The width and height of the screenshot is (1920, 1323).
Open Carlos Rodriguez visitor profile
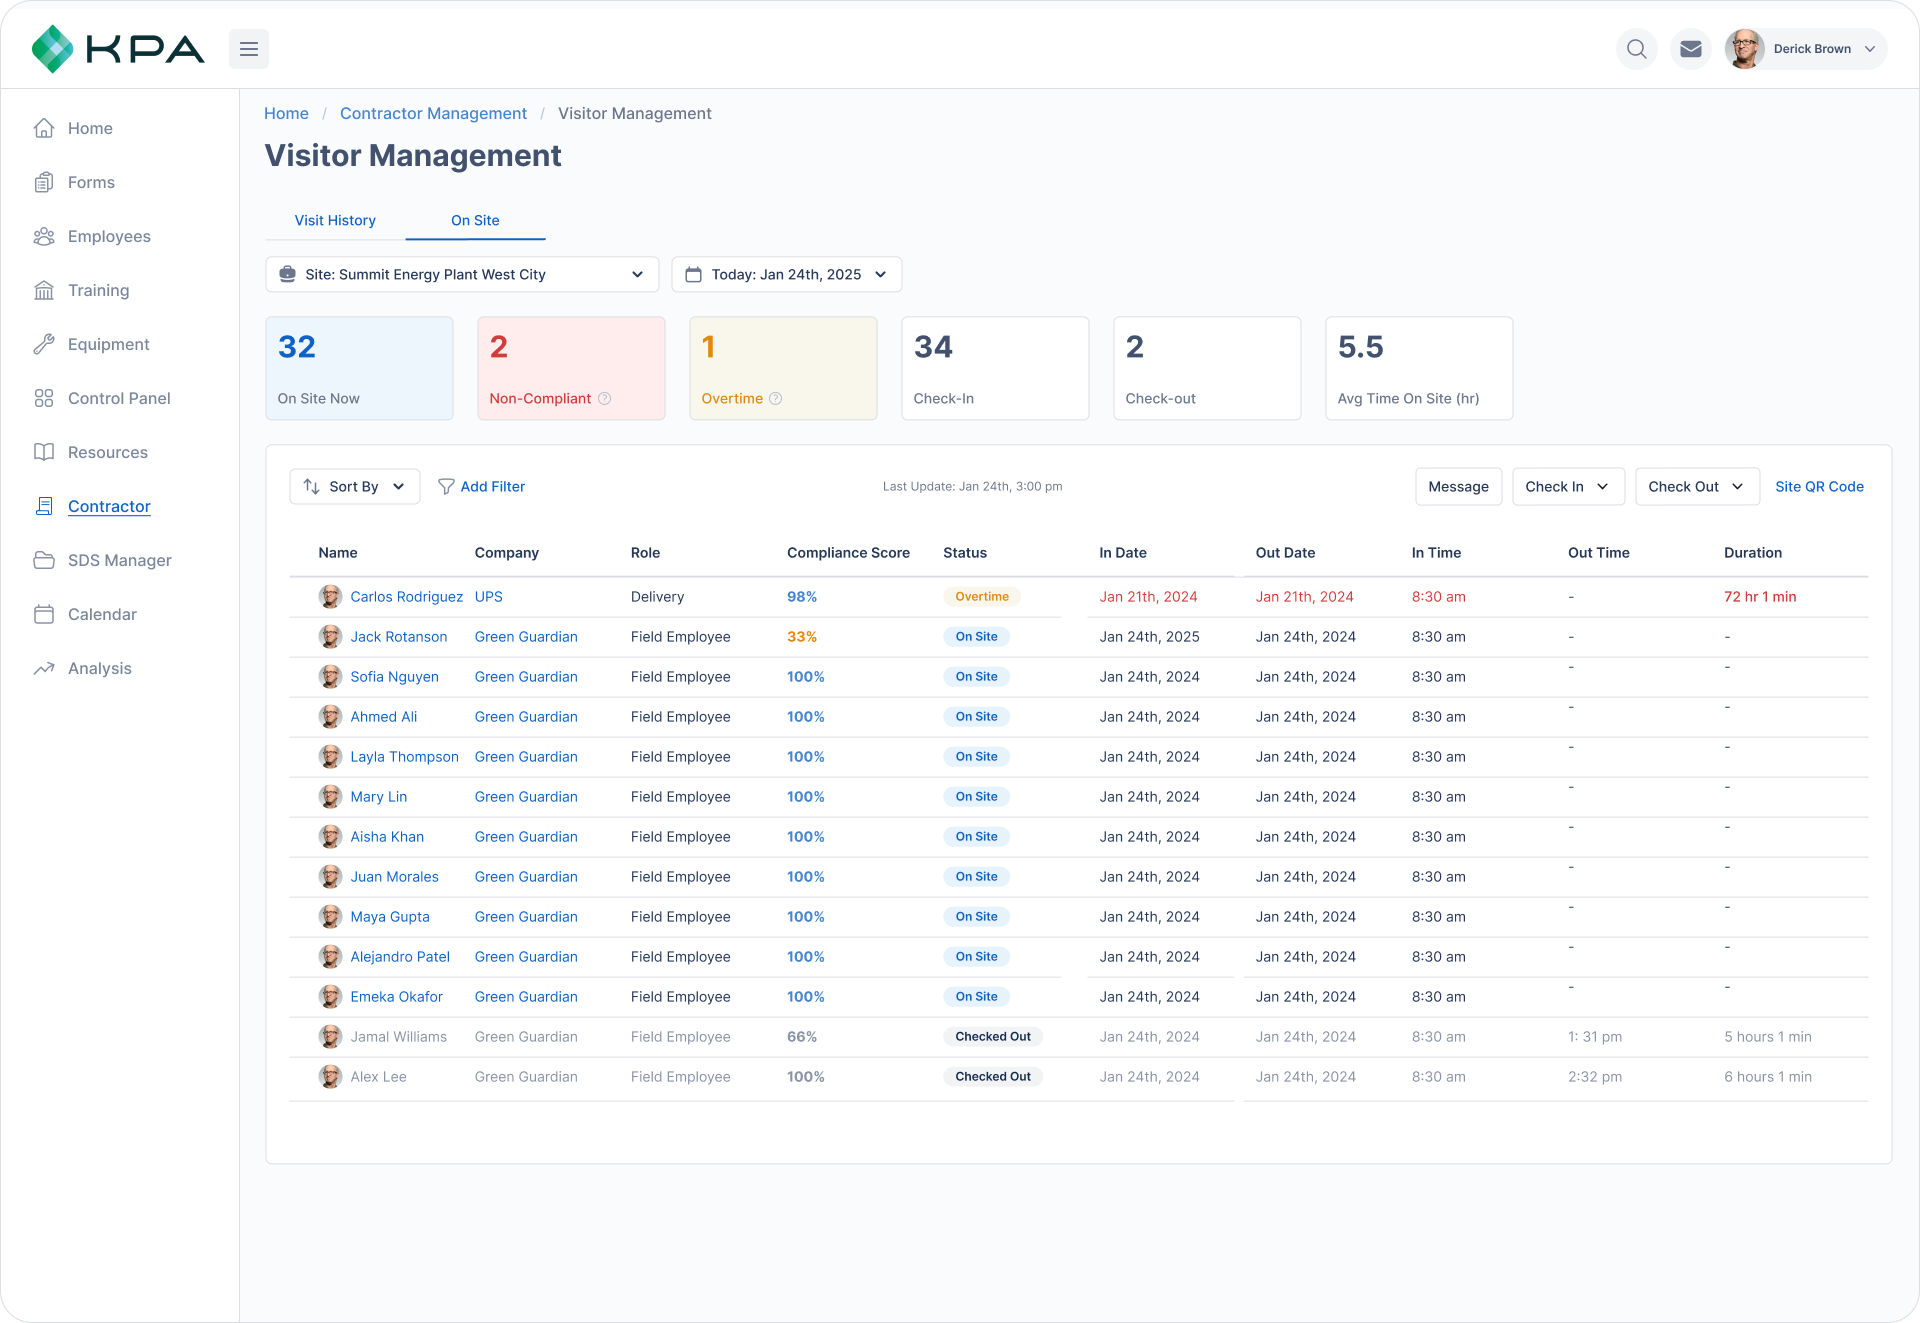tap(406, 596)
